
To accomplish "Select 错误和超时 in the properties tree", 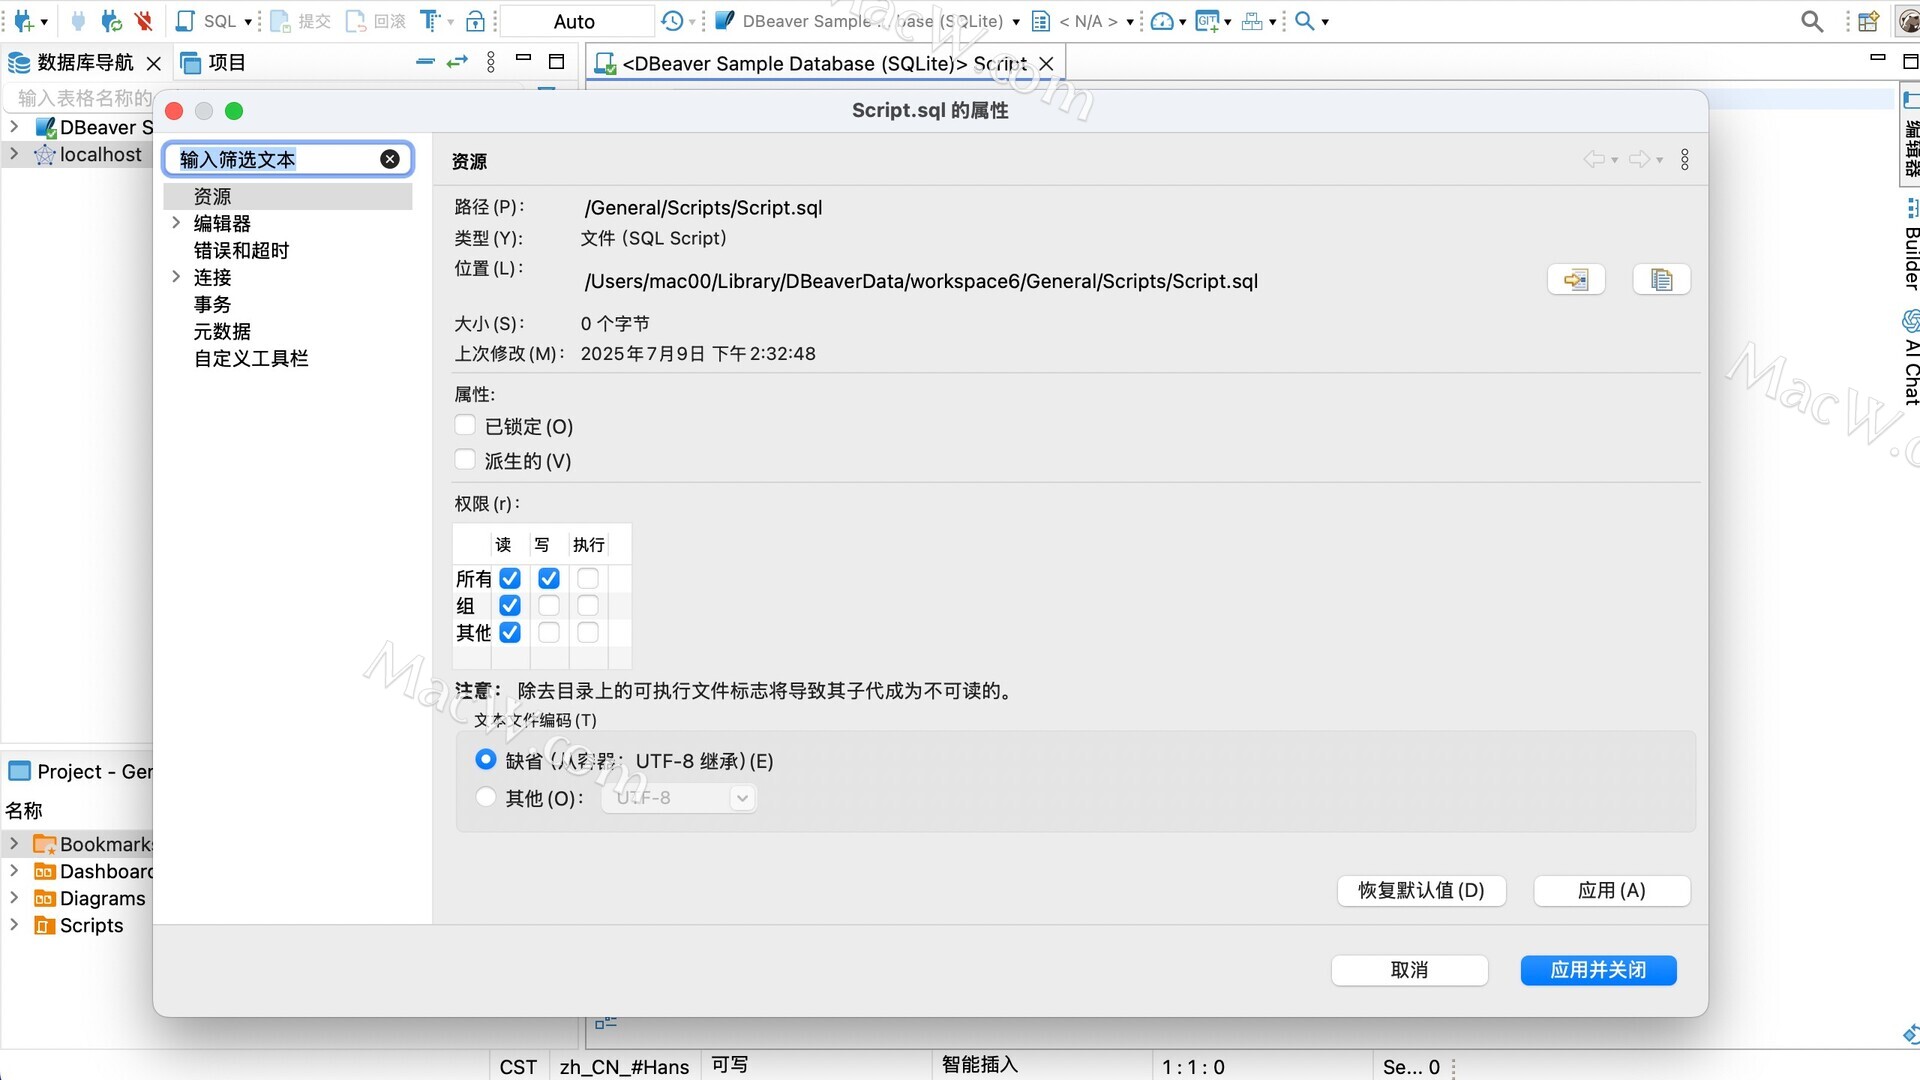I will point(241,250).
